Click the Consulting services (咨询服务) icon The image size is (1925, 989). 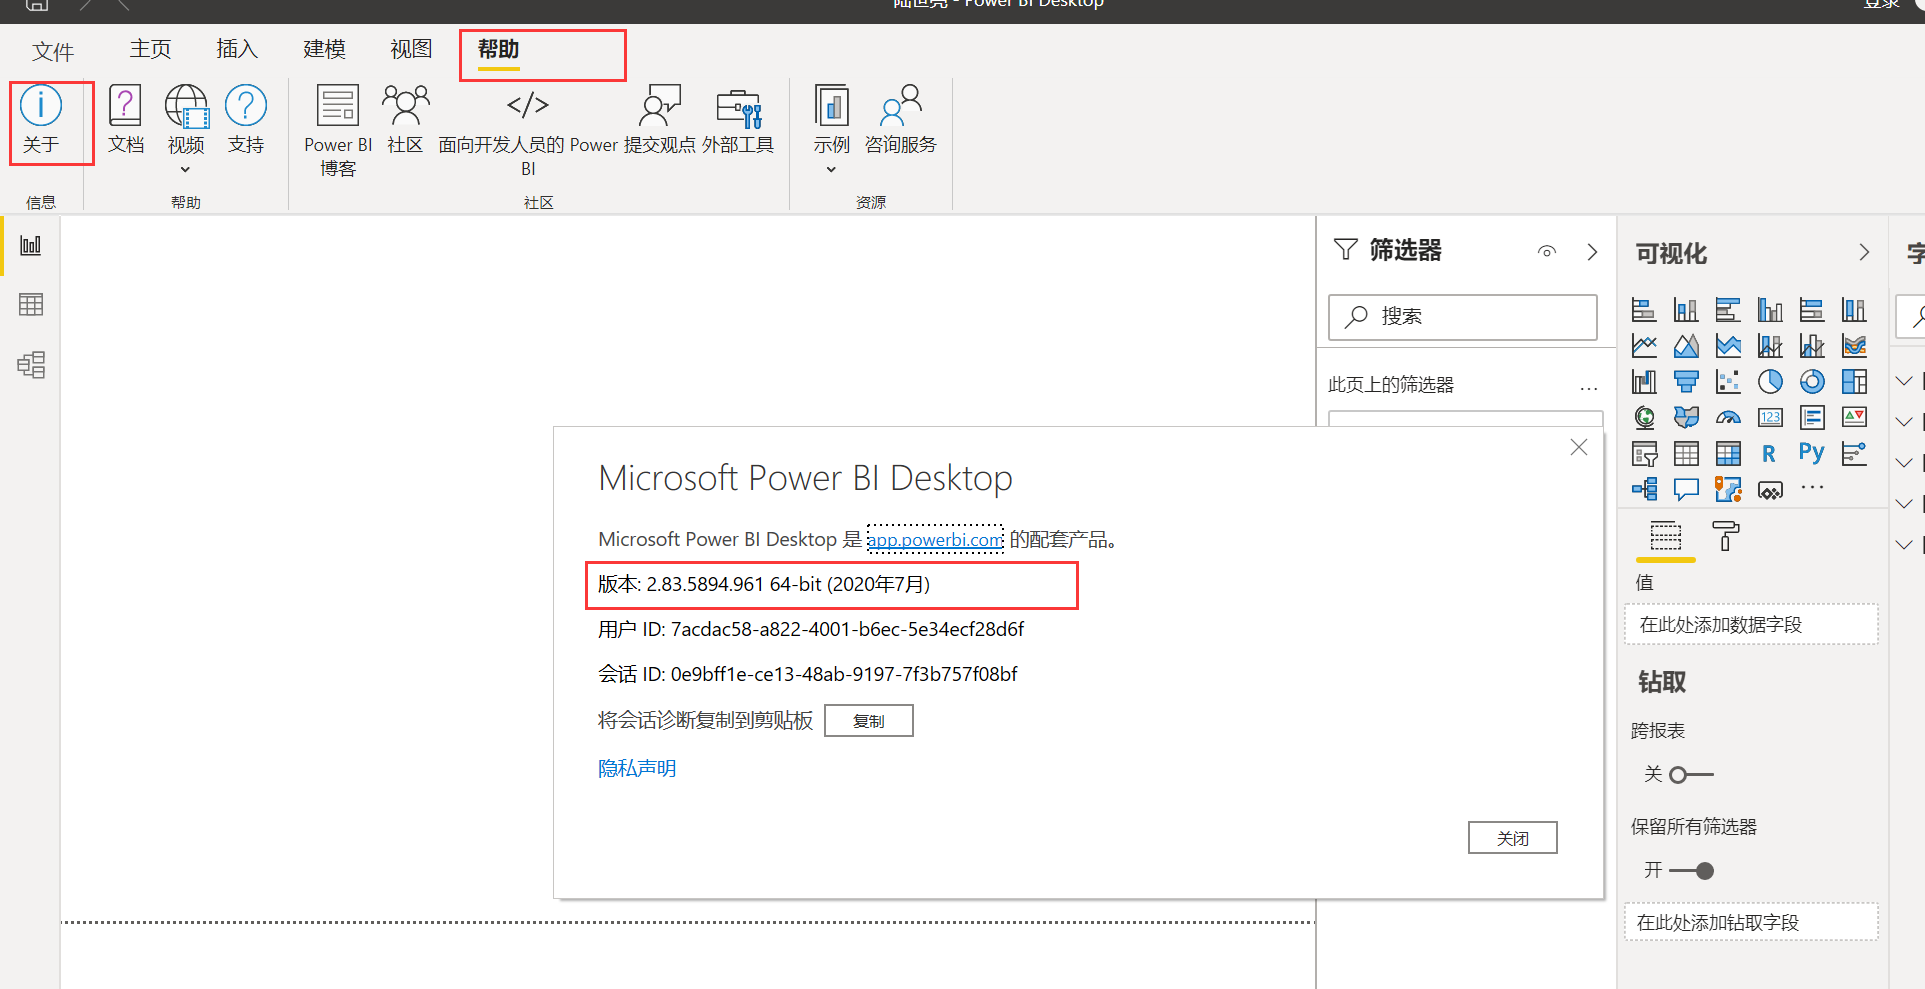[x=901, y=105]
